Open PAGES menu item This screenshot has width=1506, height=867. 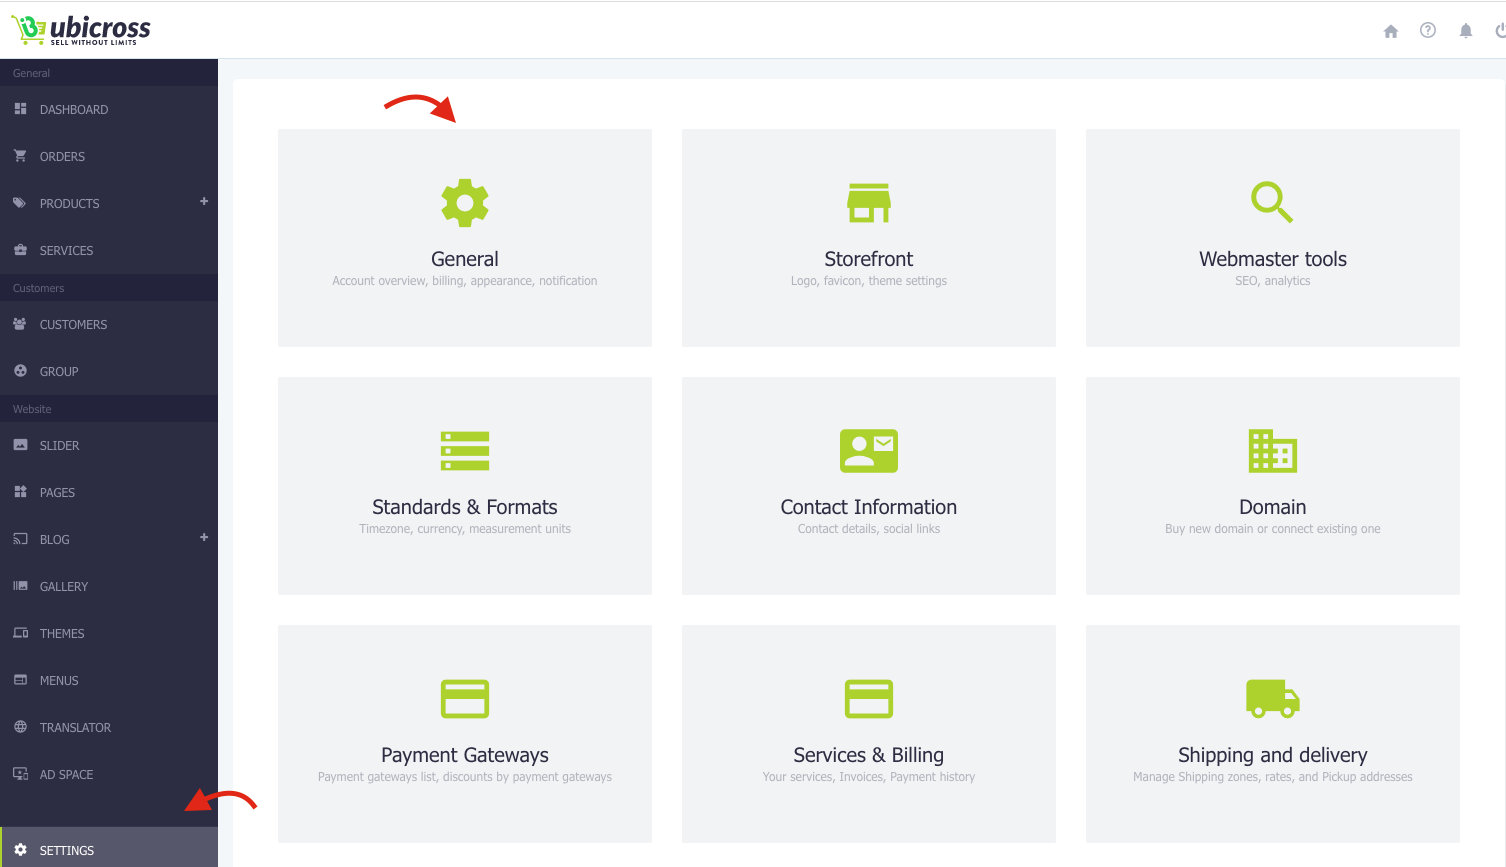tap(57, 493)
